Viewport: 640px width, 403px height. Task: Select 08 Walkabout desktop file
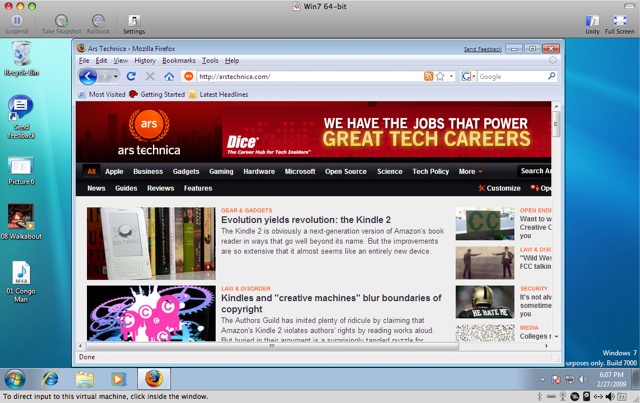(x=21, y=221)
